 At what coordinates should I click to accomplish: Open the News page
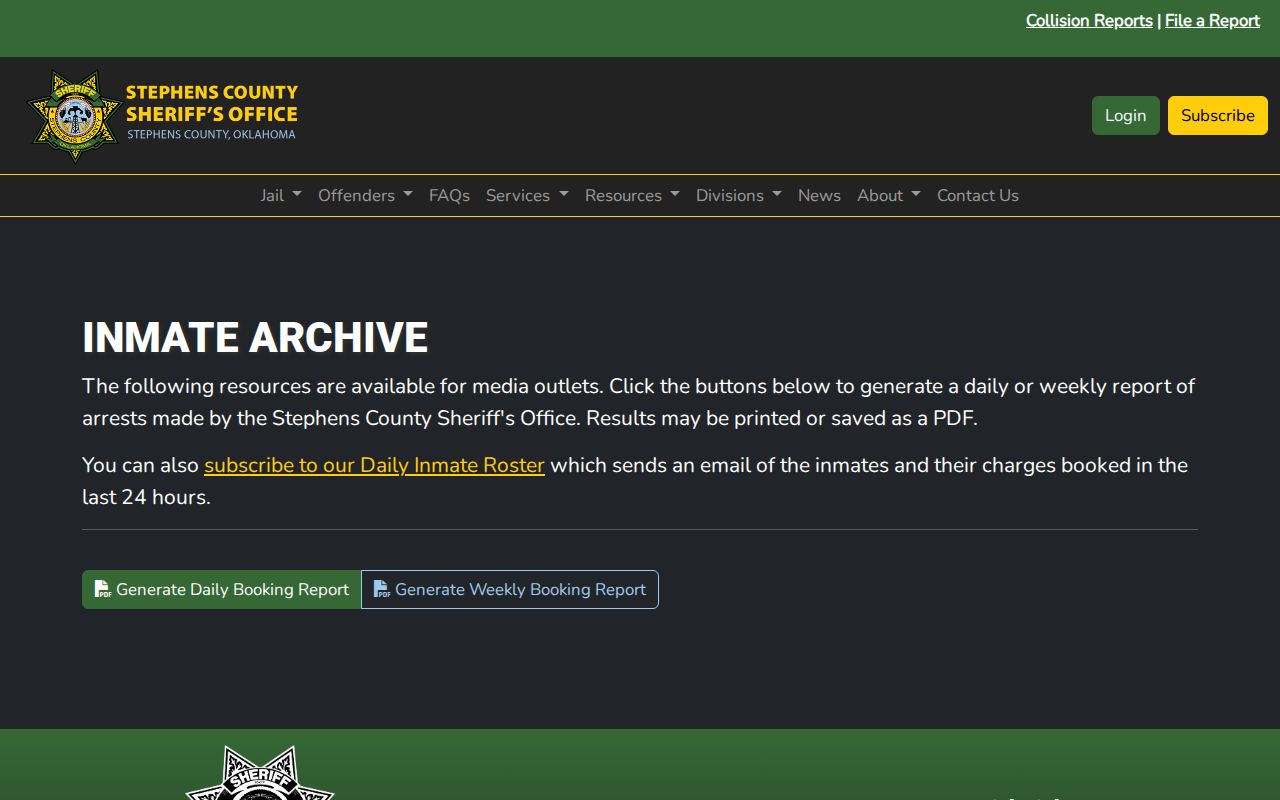819,195
